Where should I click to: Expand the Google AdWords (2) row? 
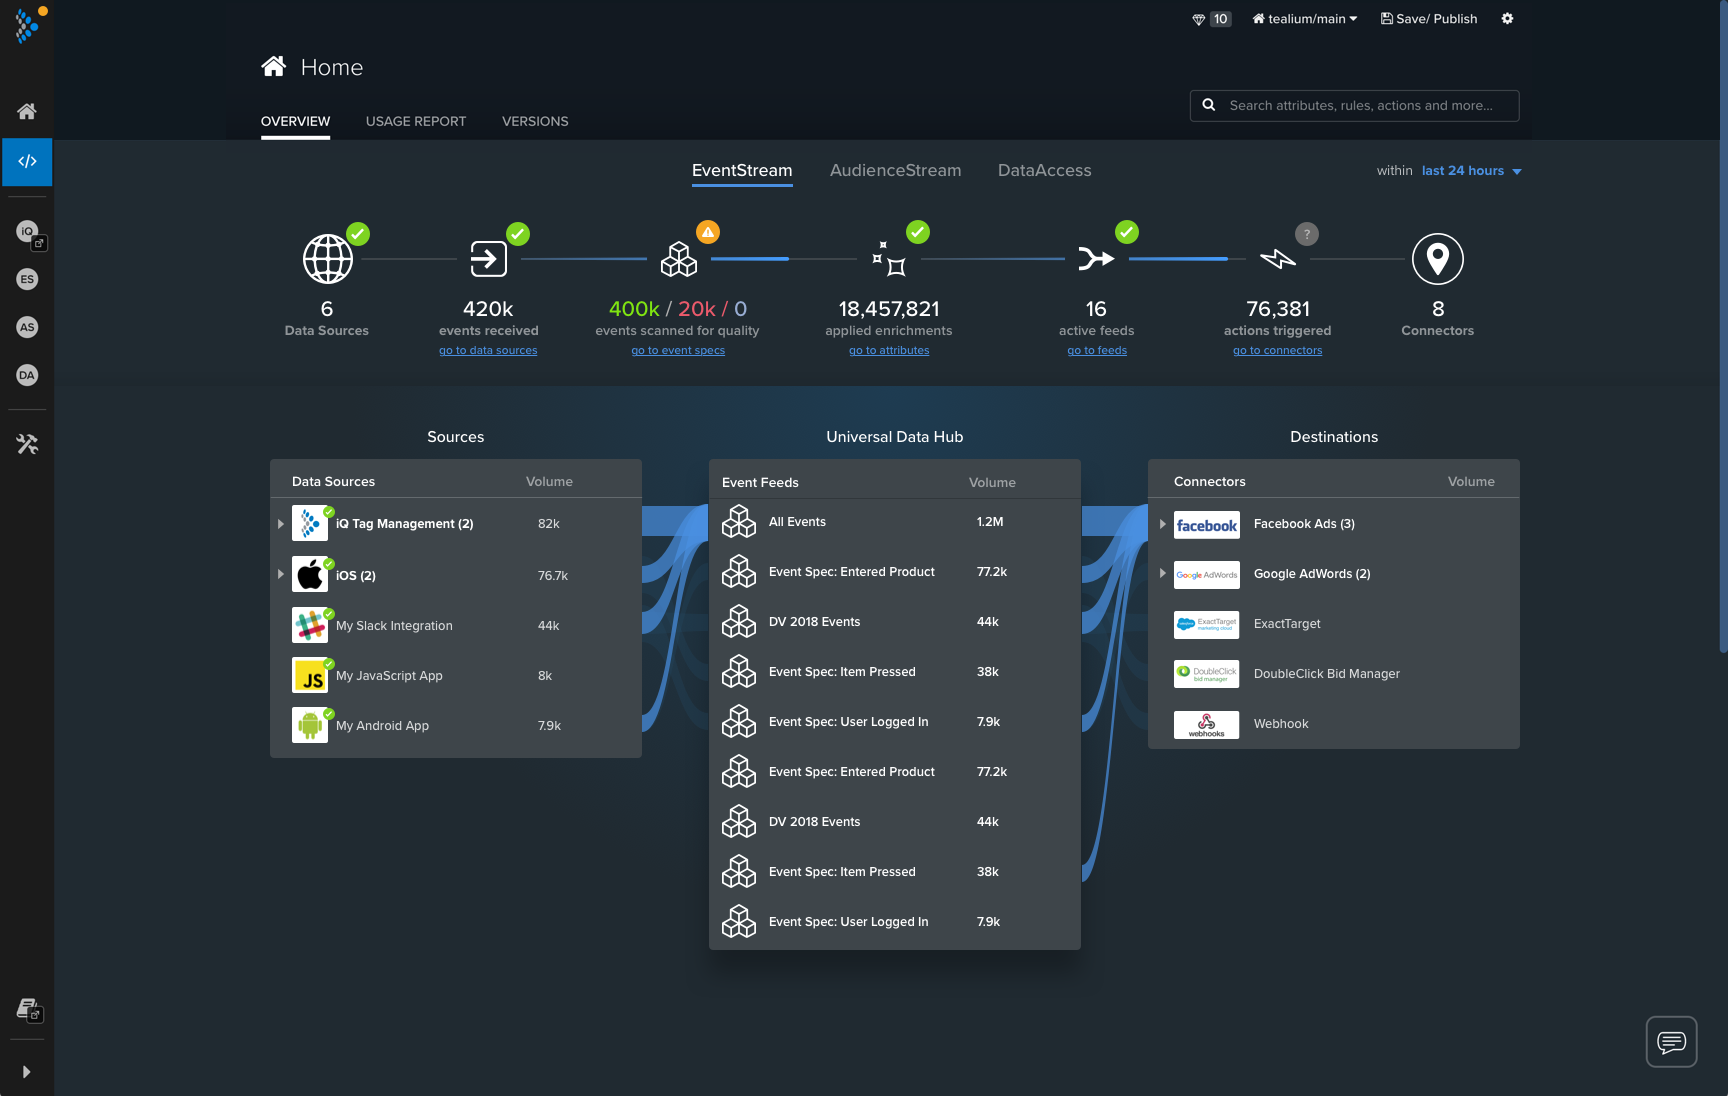coord(1163,573)
